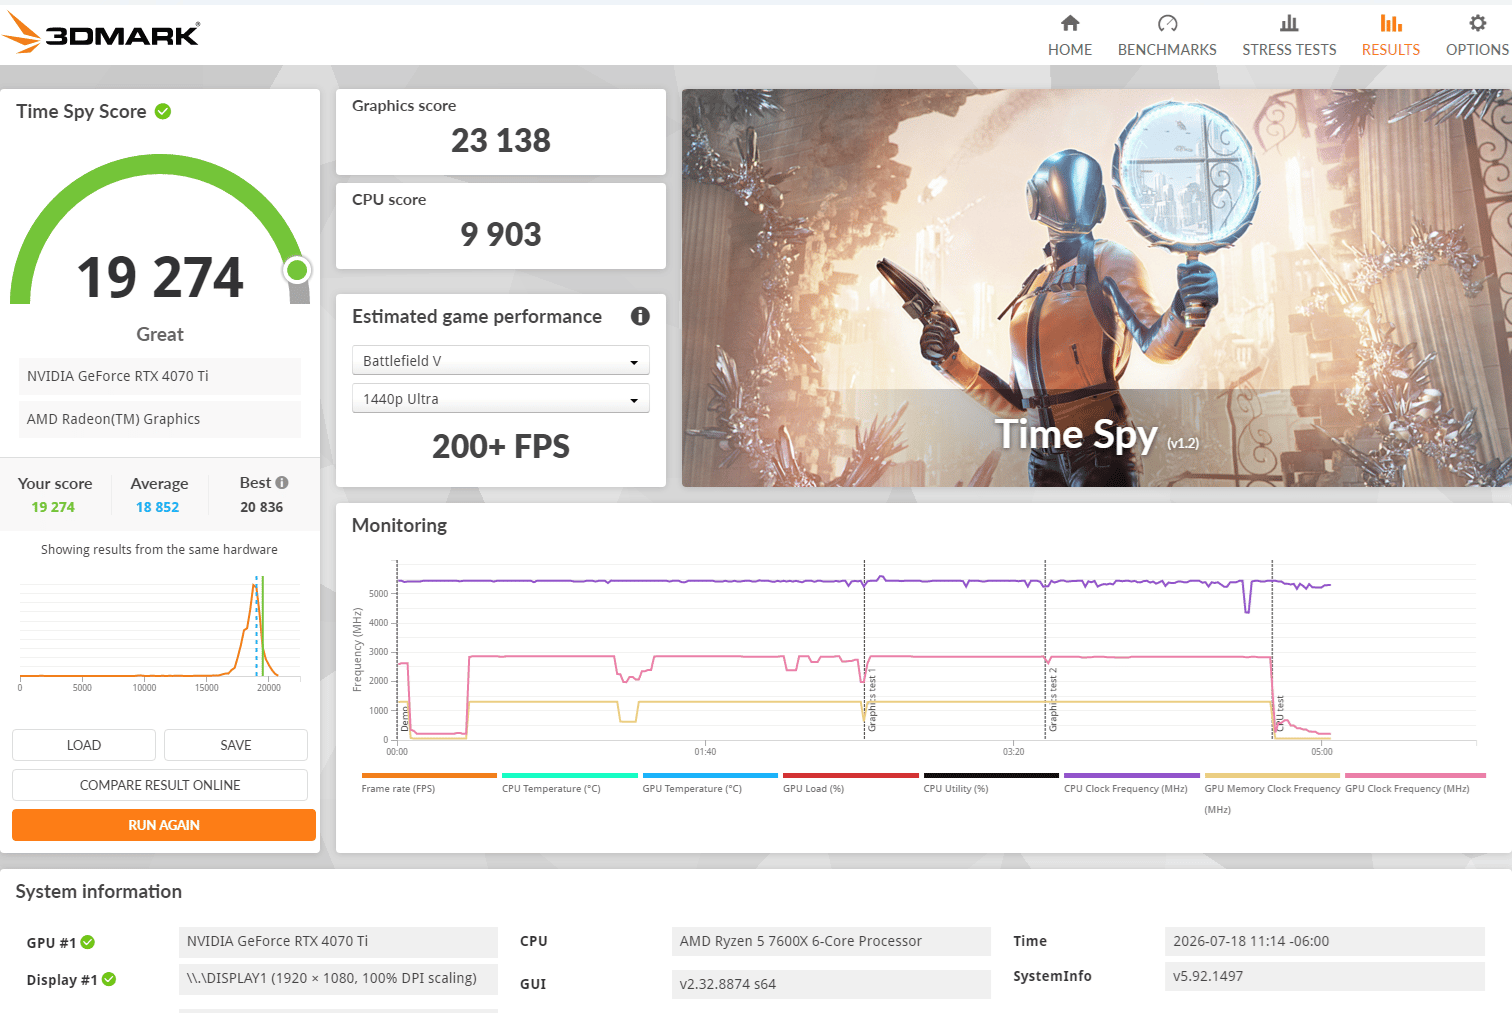Click the GUI version v2.32.8874 s64
The image size is (1512, 1013).
coord(831,984)
